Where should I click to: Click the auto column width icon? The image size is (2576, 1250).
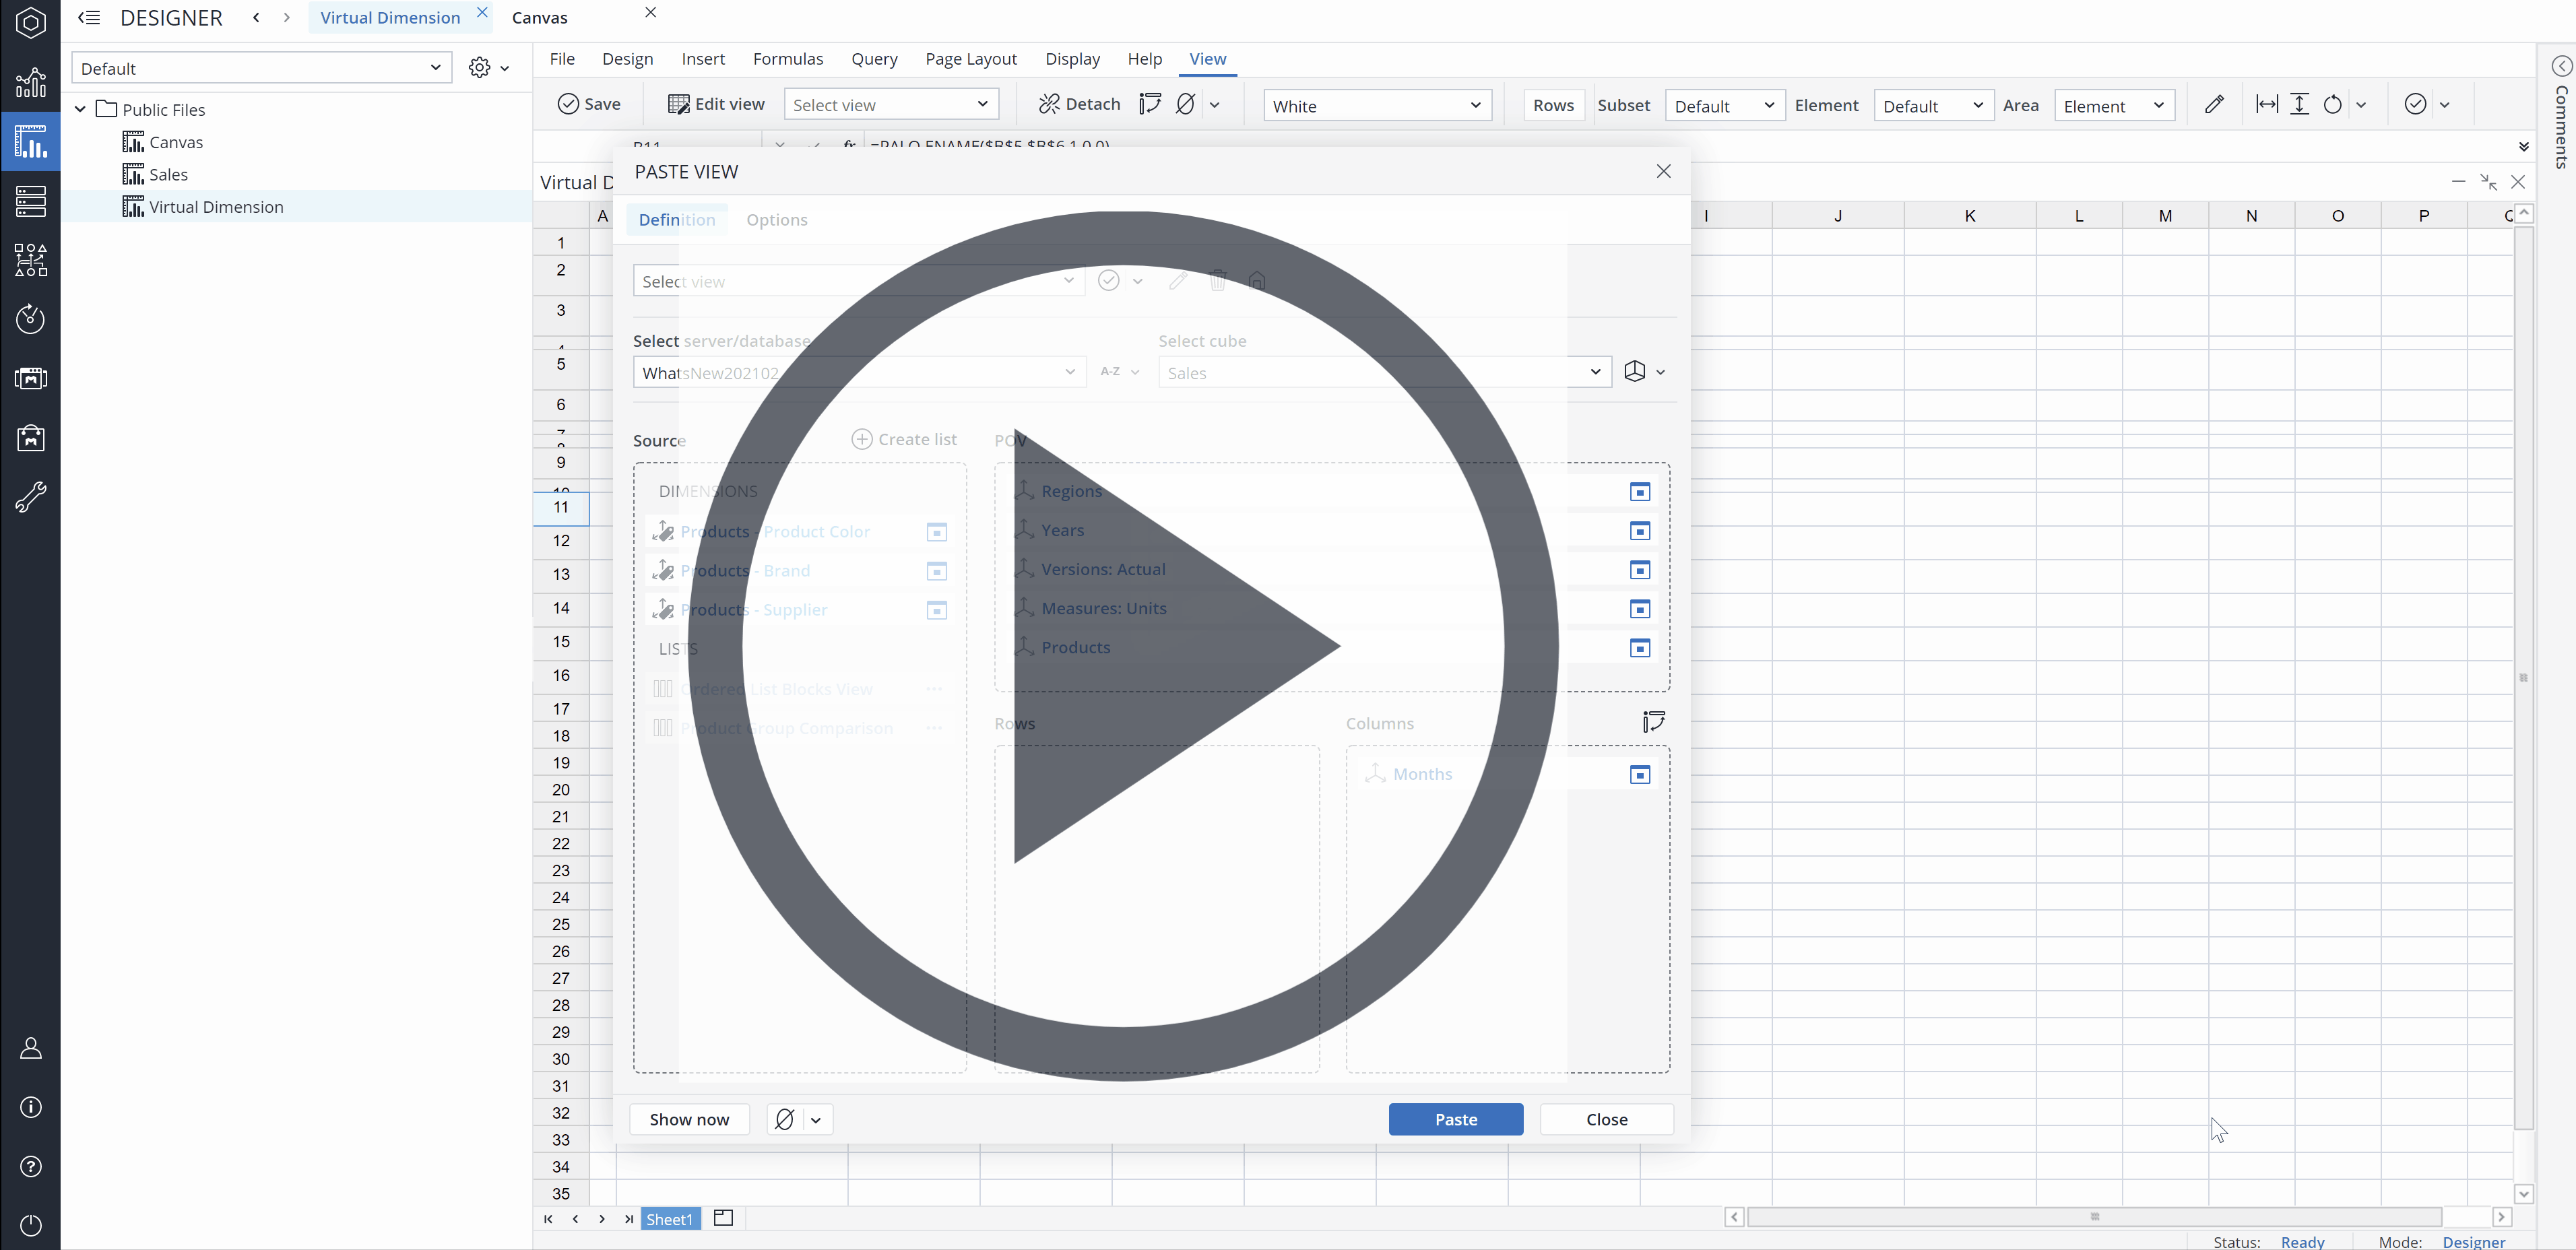2266,105
